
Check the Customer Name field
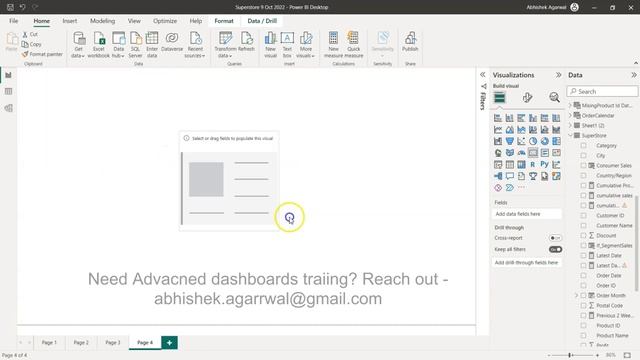pos(583,225)
